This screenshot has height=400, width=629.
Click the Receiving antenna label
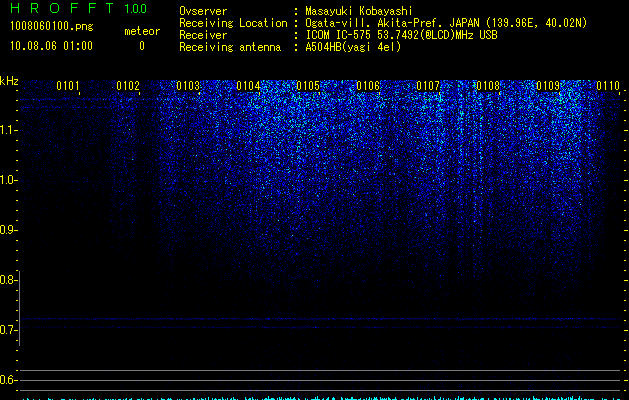(230, 47)
